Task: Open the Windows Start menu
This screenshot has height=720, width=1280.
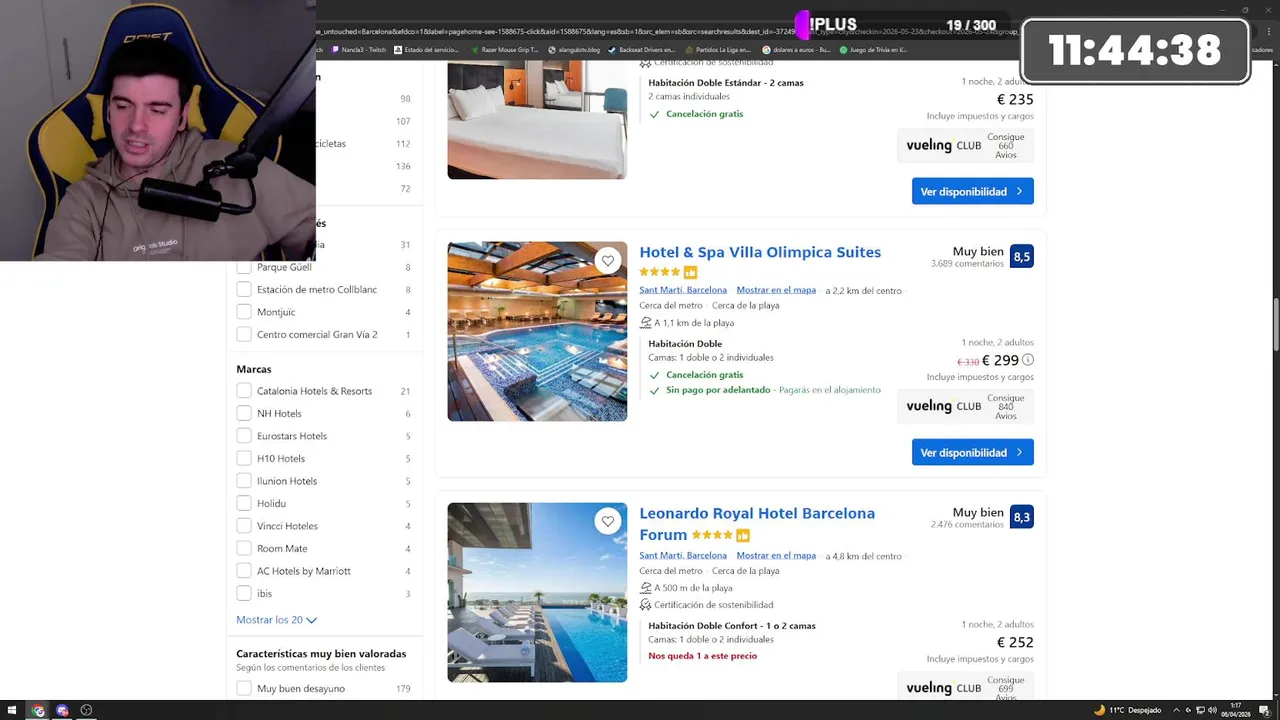Action: pos(12,710)
